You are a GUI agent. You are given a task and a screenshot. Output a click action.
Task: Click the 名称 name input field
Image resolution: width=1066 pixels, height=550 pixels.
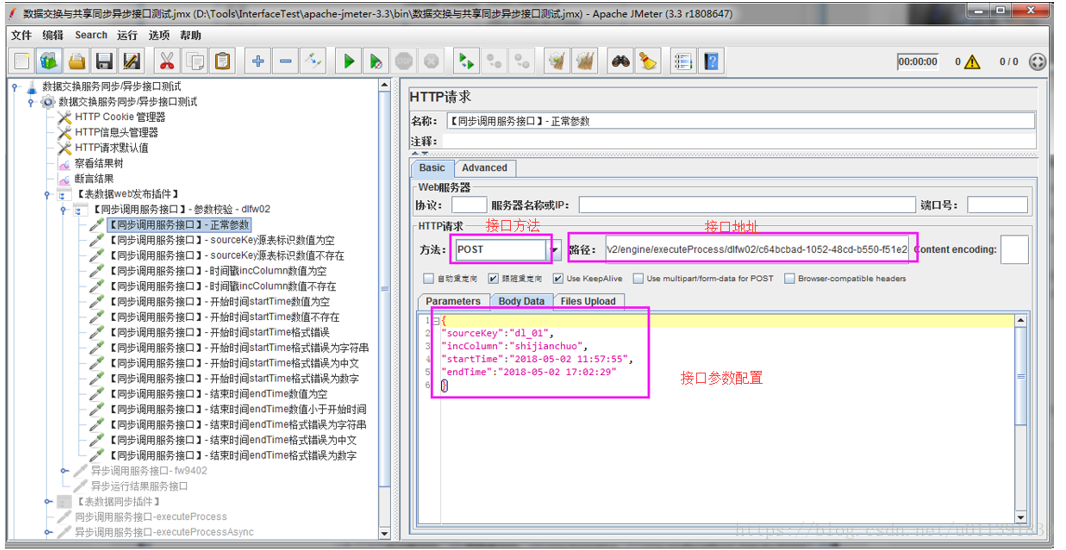coord(740,121)
